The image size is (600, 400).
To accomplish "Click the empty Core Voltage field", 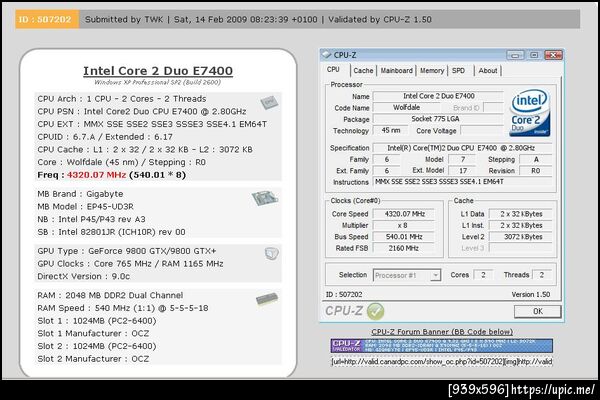I will pos(482,131).
